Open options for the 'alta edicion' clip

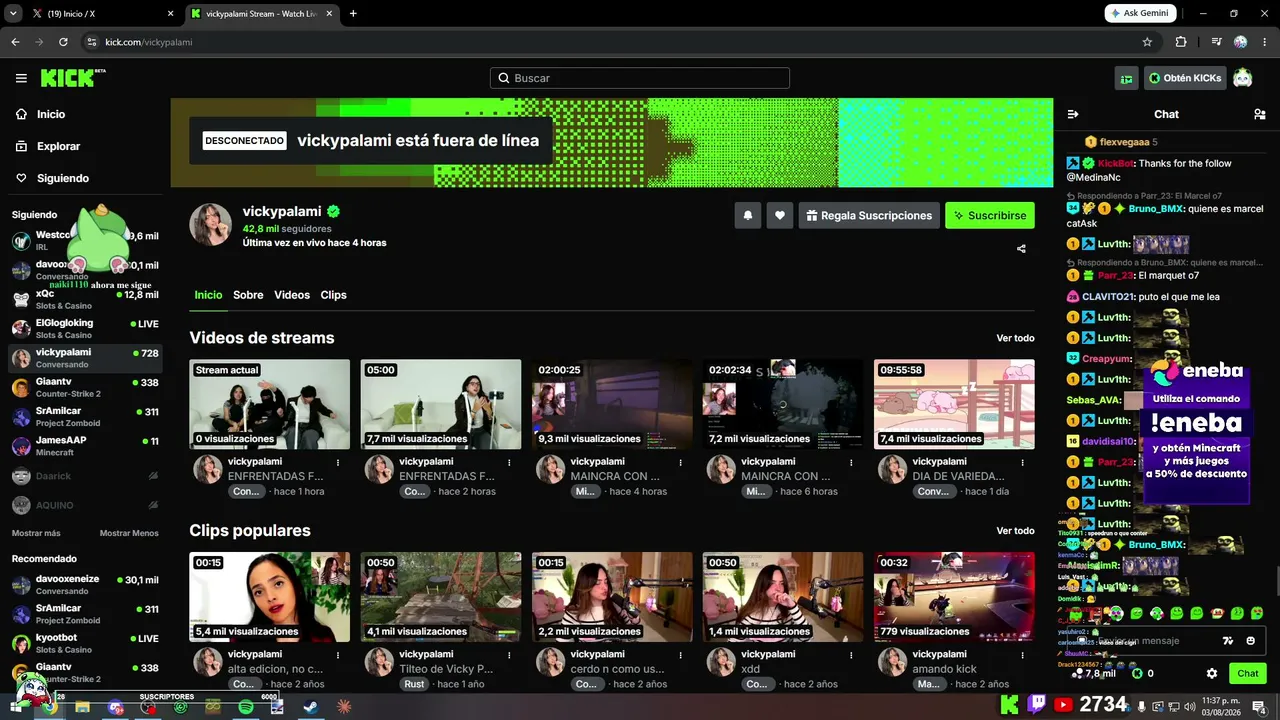338,655
